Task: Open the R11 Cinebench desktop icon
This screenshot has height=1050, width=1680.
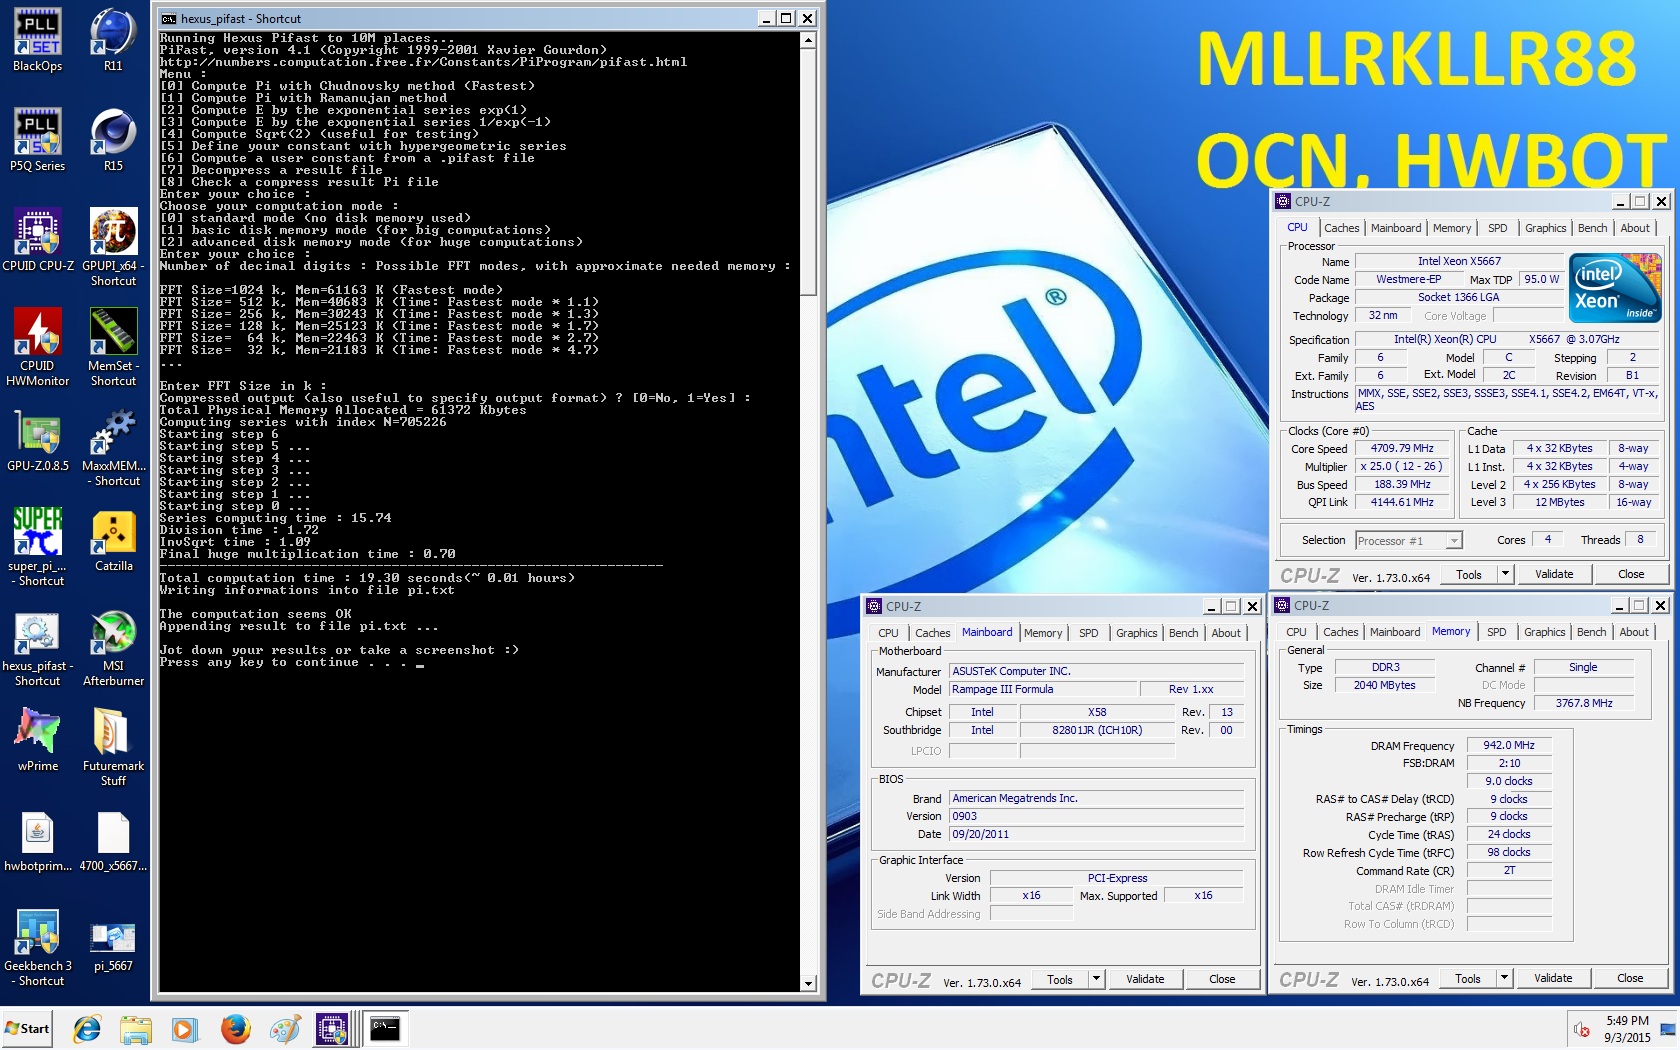Action: coord(113,40)
